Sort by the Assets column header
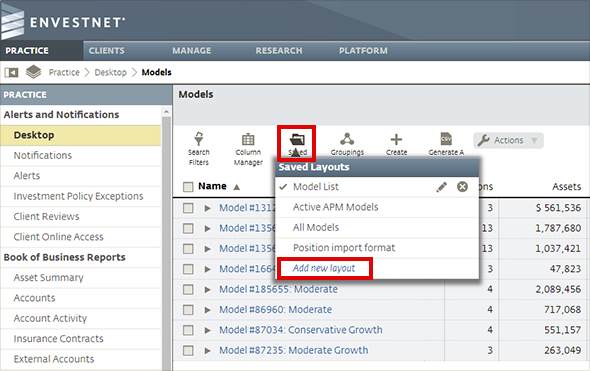Screen dimensions: 590x371 tap(566, 187)
